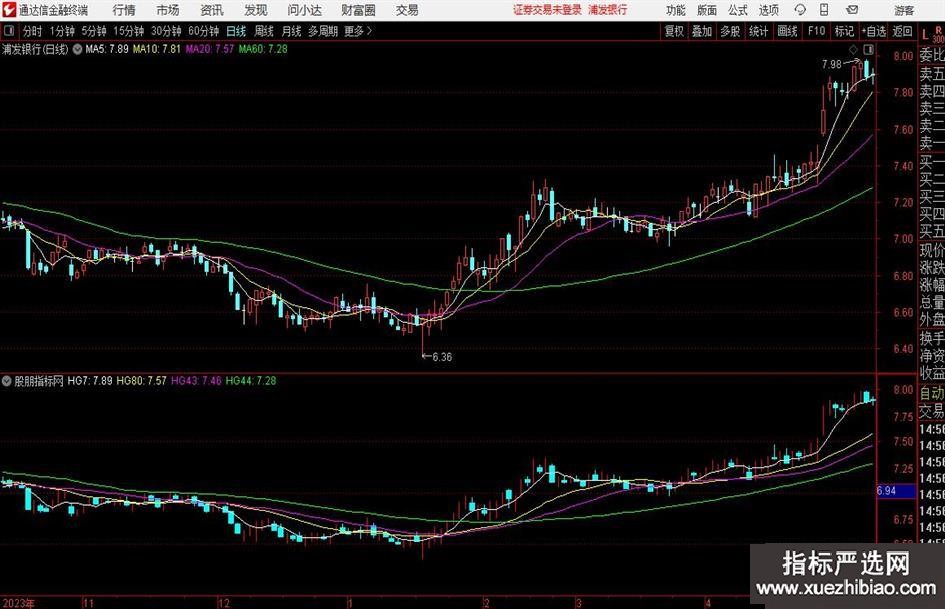Click the 浦发银行 stock name in the title bar
This screenshot has height=609, width=945.
coord(608,10)
